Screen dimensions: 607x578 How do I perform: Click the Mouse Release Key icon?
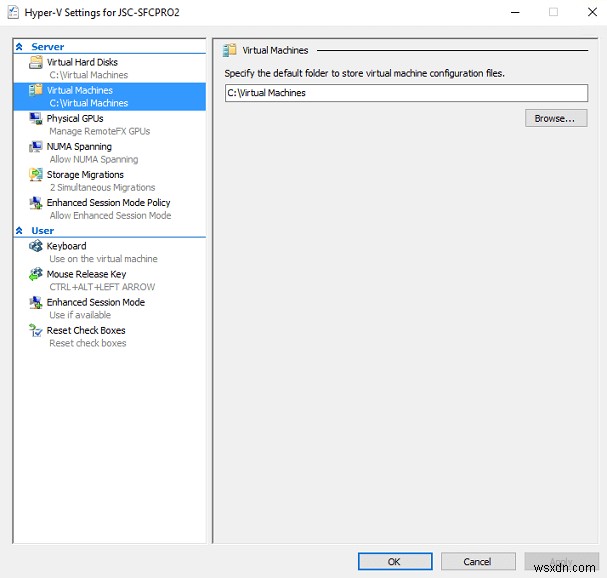tap(36, 274)
